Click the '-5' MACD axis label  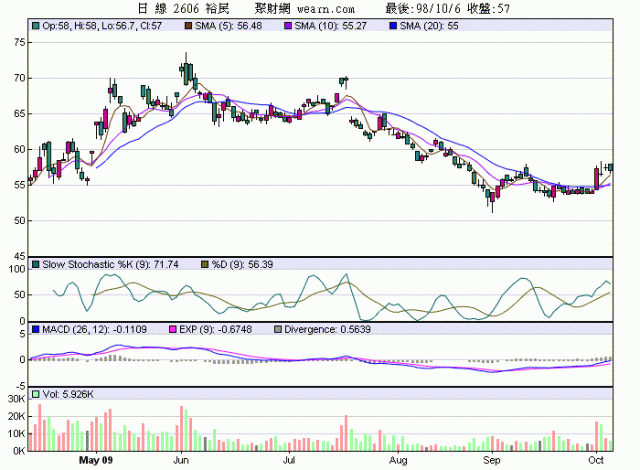click(20, 386)
